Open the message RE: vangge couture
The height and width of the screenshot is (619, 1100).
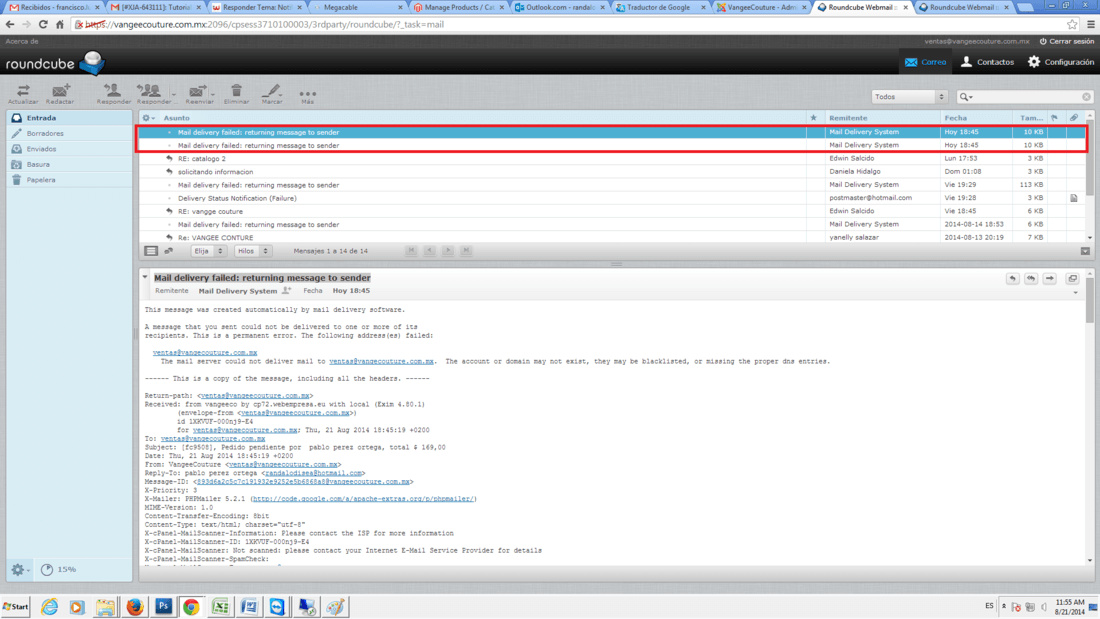(210, 211)
